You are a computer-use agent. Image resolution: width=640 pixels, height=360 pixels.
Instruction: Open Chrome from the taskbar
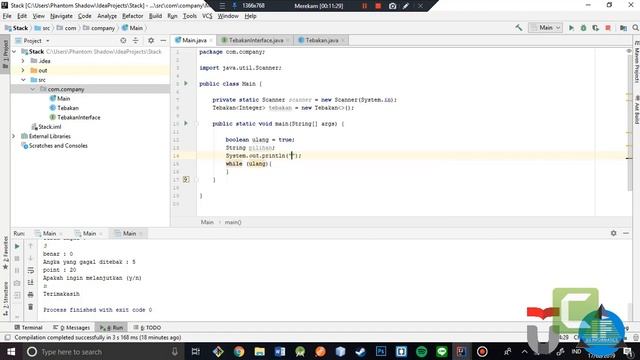[239, 351]
